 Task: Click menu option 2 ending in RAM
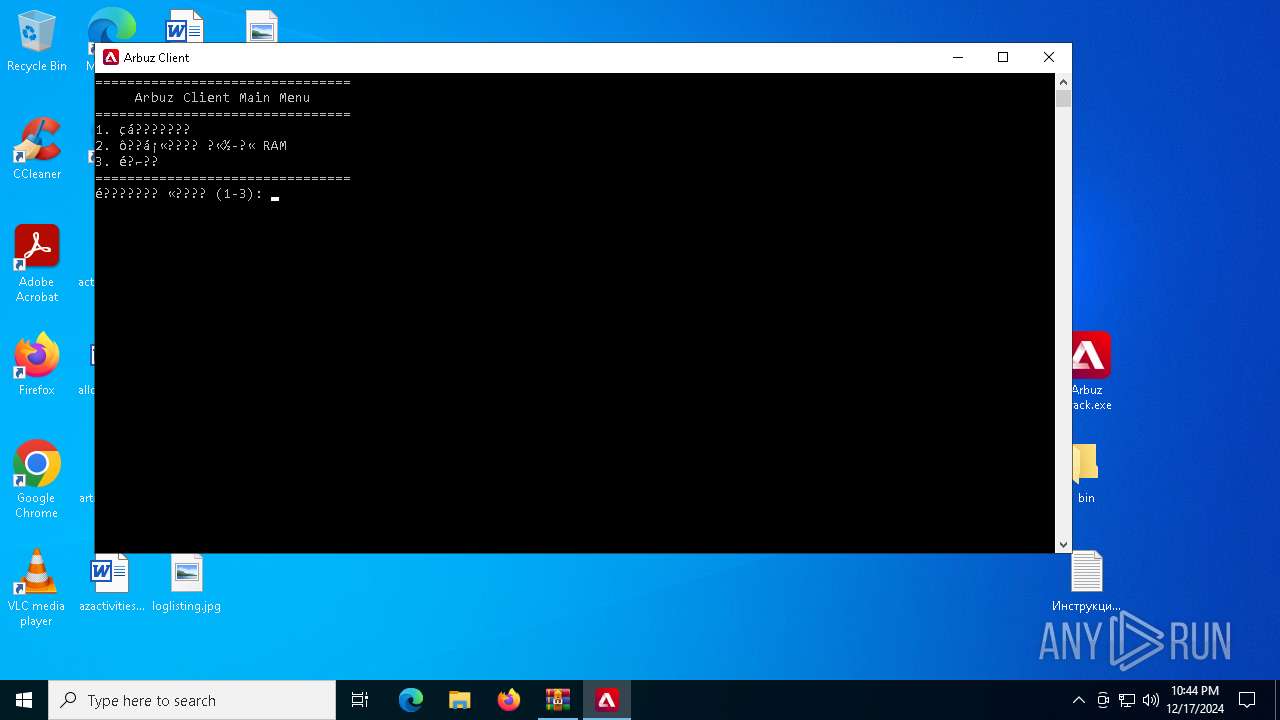pyautogui.click(x=191, y=146)
